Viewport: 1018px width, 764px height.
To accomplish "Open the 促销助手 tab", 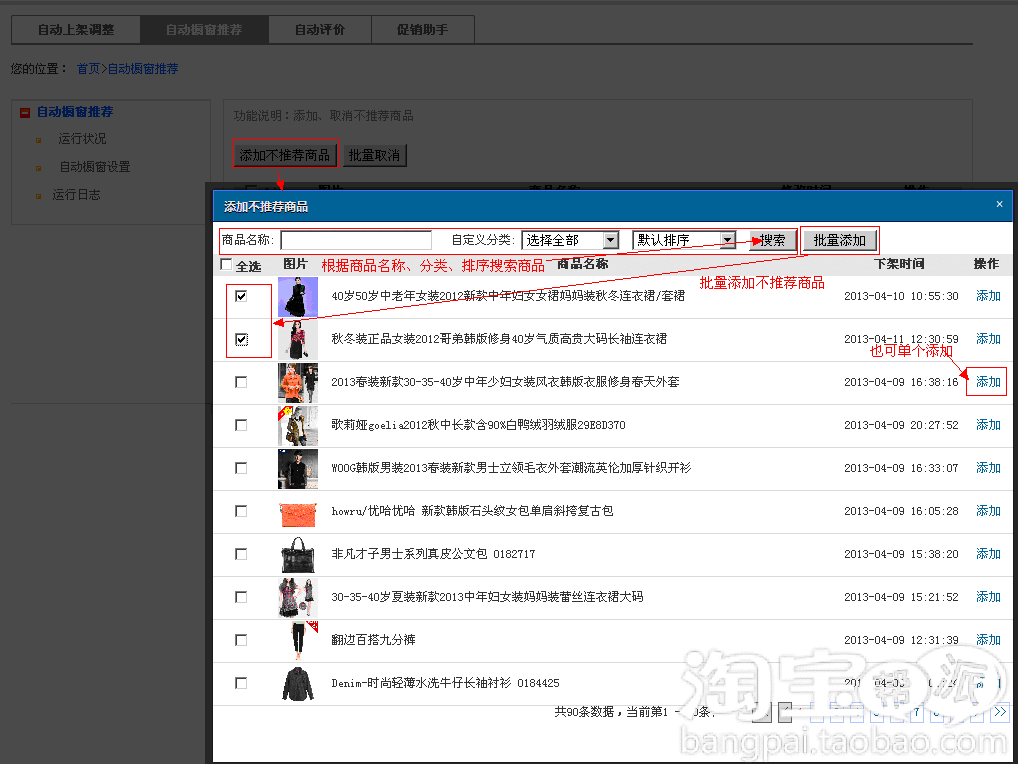I will [x=423, y=30].
